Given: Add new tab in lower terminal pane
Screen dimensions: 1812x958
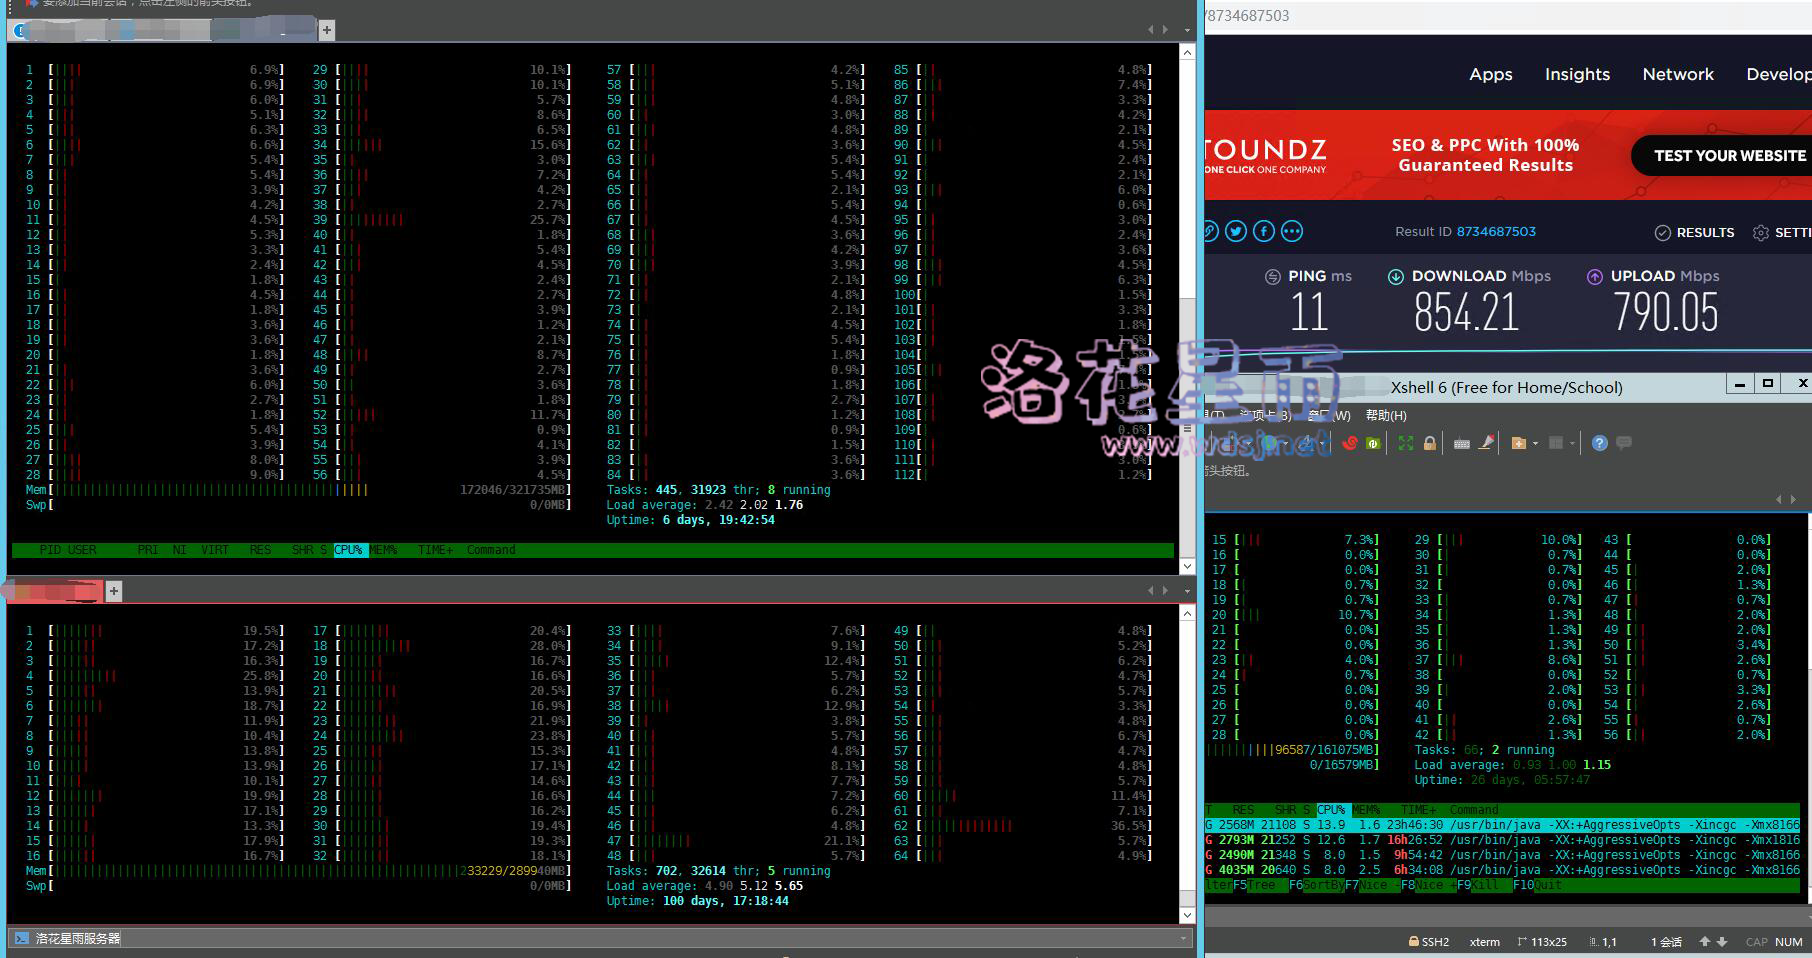Looking at the screenshot, I should point(114,591).
